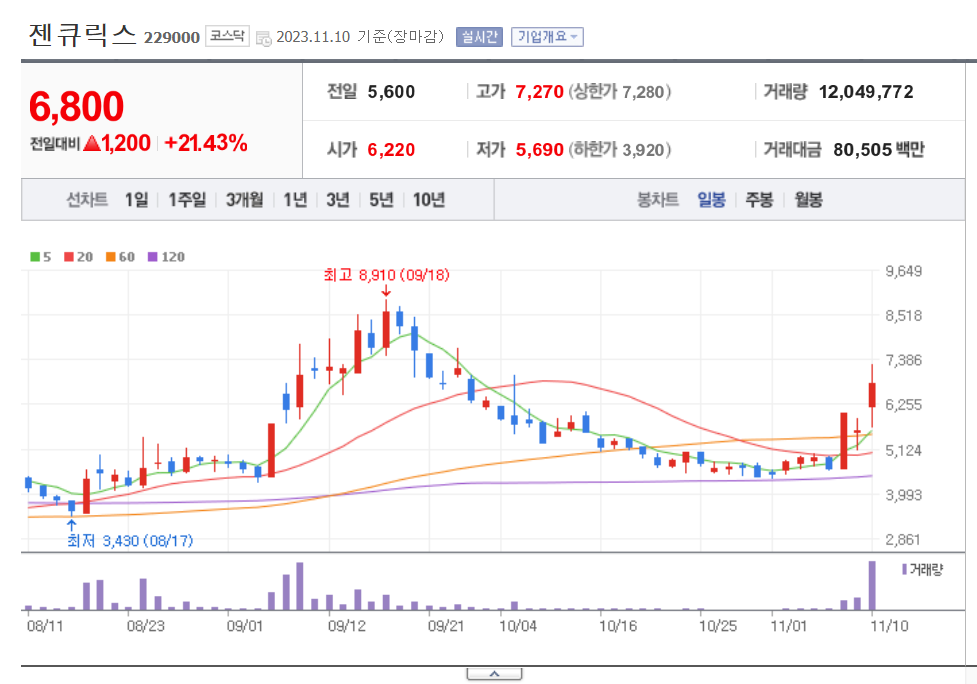Click the +21.43% change rate
Screen dimensions: 977x684
point(206,143)
